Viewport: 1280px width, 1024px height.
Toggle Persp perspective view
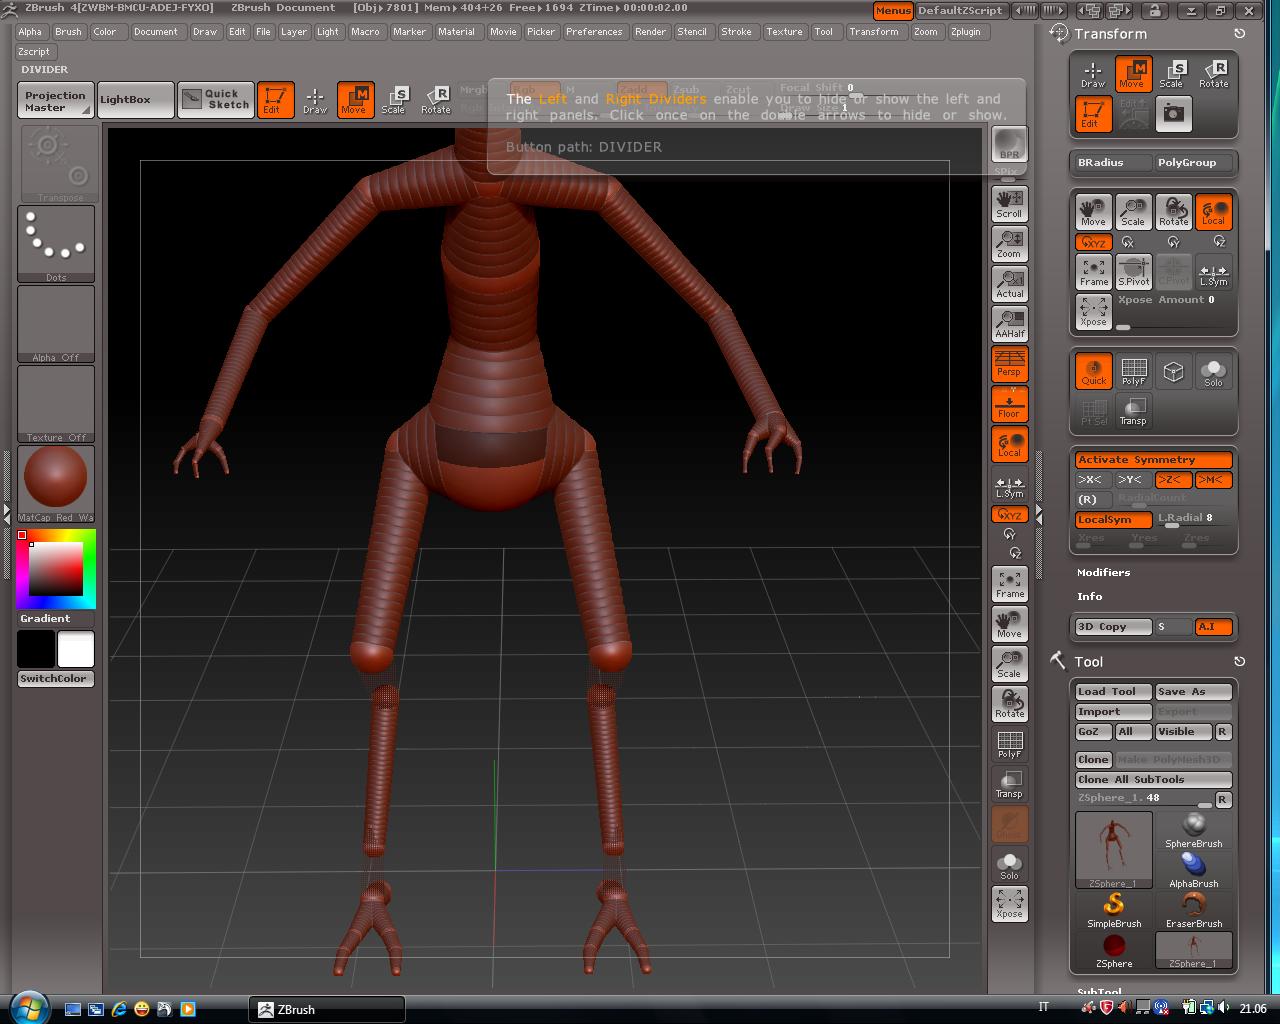(1009, 364)
